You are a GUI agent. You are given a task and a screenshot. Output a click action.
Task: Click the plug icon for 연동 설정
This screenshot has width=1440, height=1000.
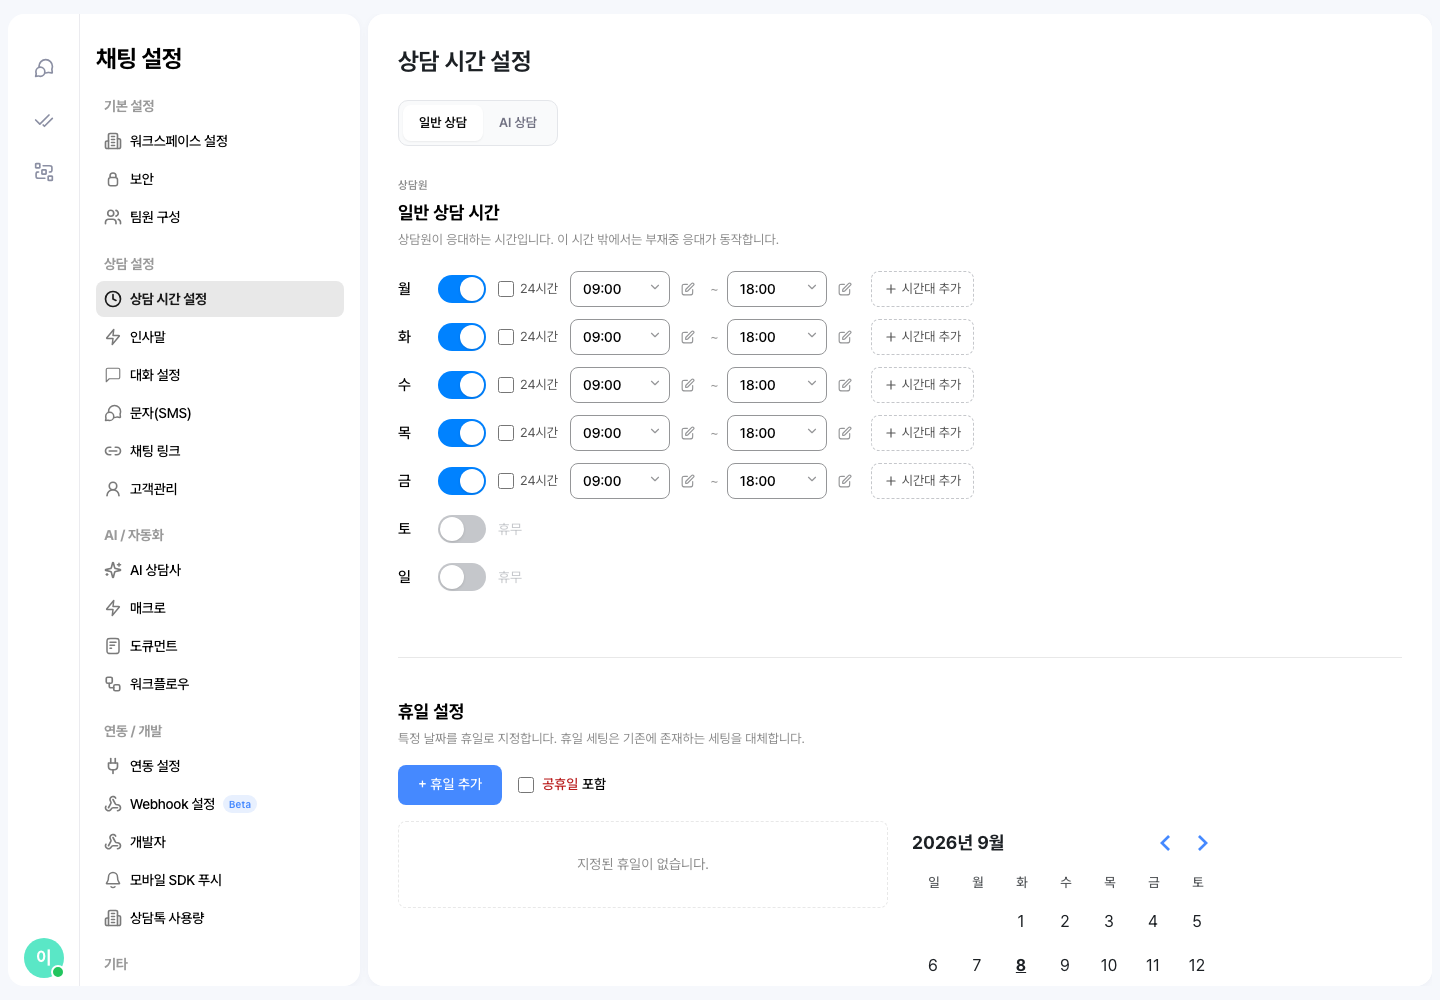[113, 766]
